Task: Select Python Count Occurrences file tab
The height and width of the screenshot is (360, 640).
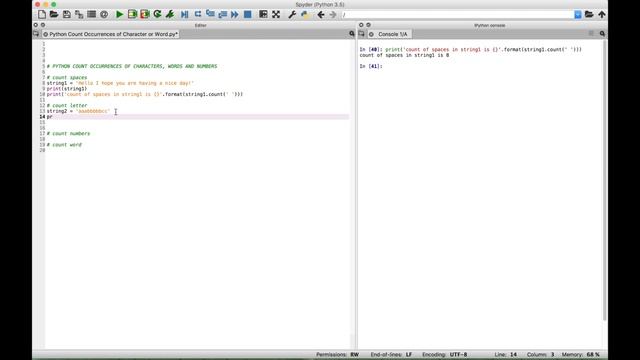Action: (x=113, y=34)
